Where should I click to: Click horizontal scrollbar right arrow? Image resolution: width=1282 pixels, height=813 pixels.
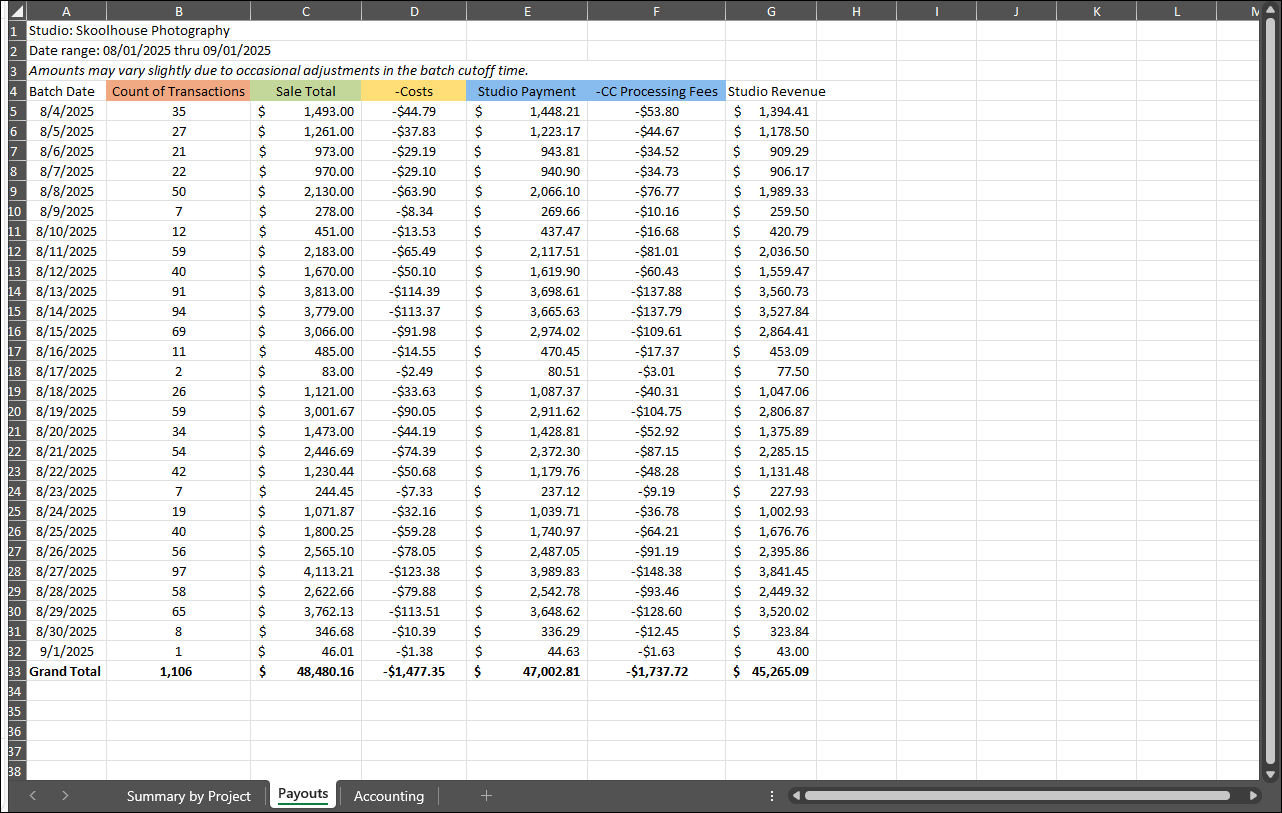pos(1254,796)
